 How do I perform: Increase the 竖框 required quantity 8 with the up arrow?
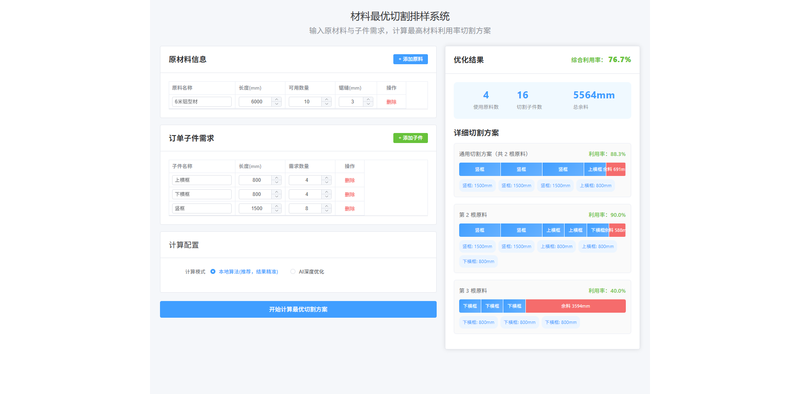327,206
